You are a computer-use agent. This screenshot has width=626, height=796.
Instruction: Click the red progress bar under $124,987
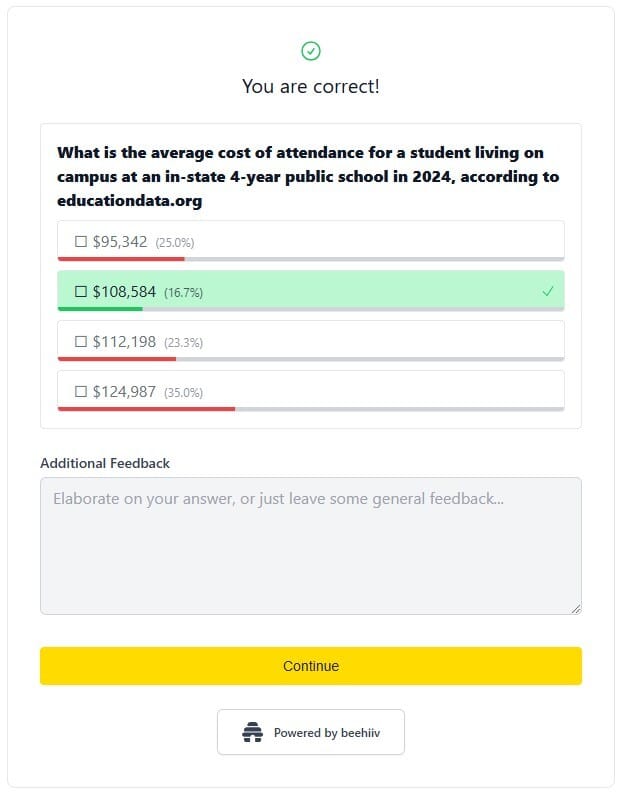(146, 408)
